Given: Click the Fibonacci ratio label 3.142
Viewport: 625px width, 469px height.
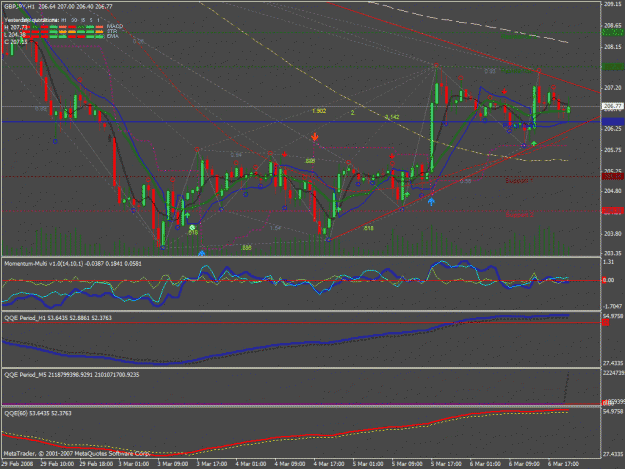Looking at the screenshot, I should point(392,117).
